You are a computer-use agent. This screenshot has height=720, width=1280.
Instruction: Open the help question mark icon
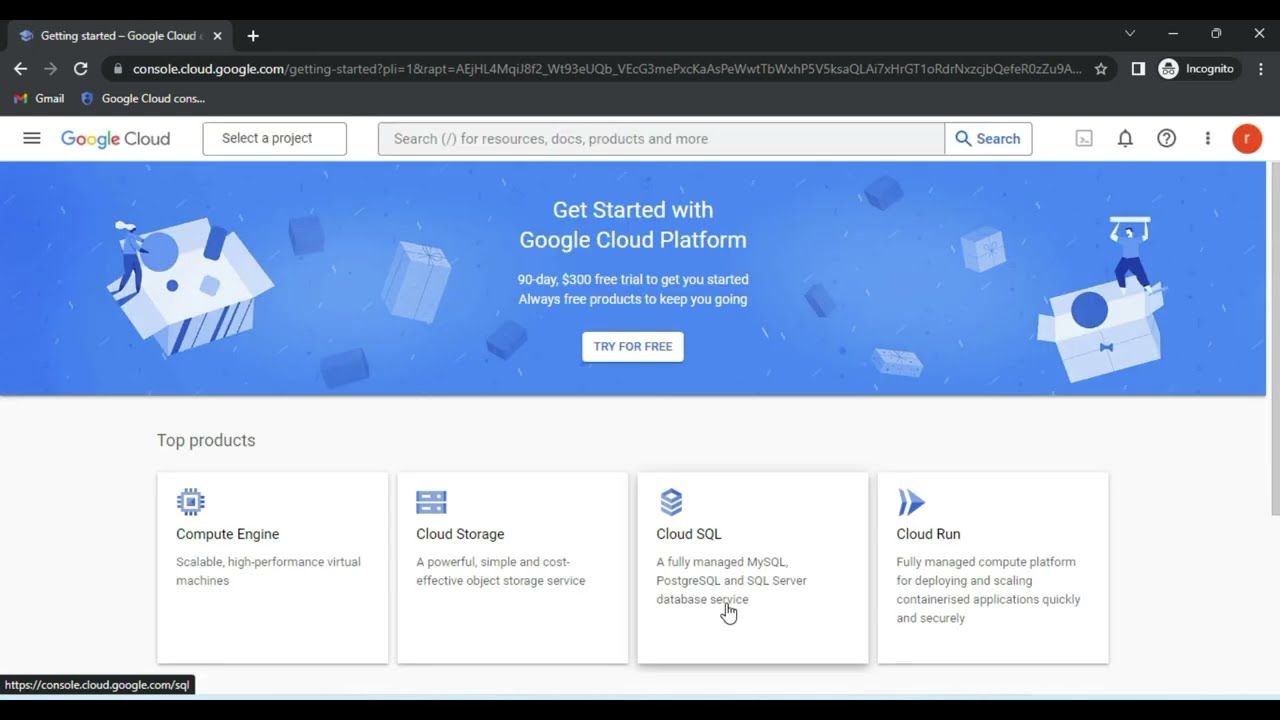1166,139
